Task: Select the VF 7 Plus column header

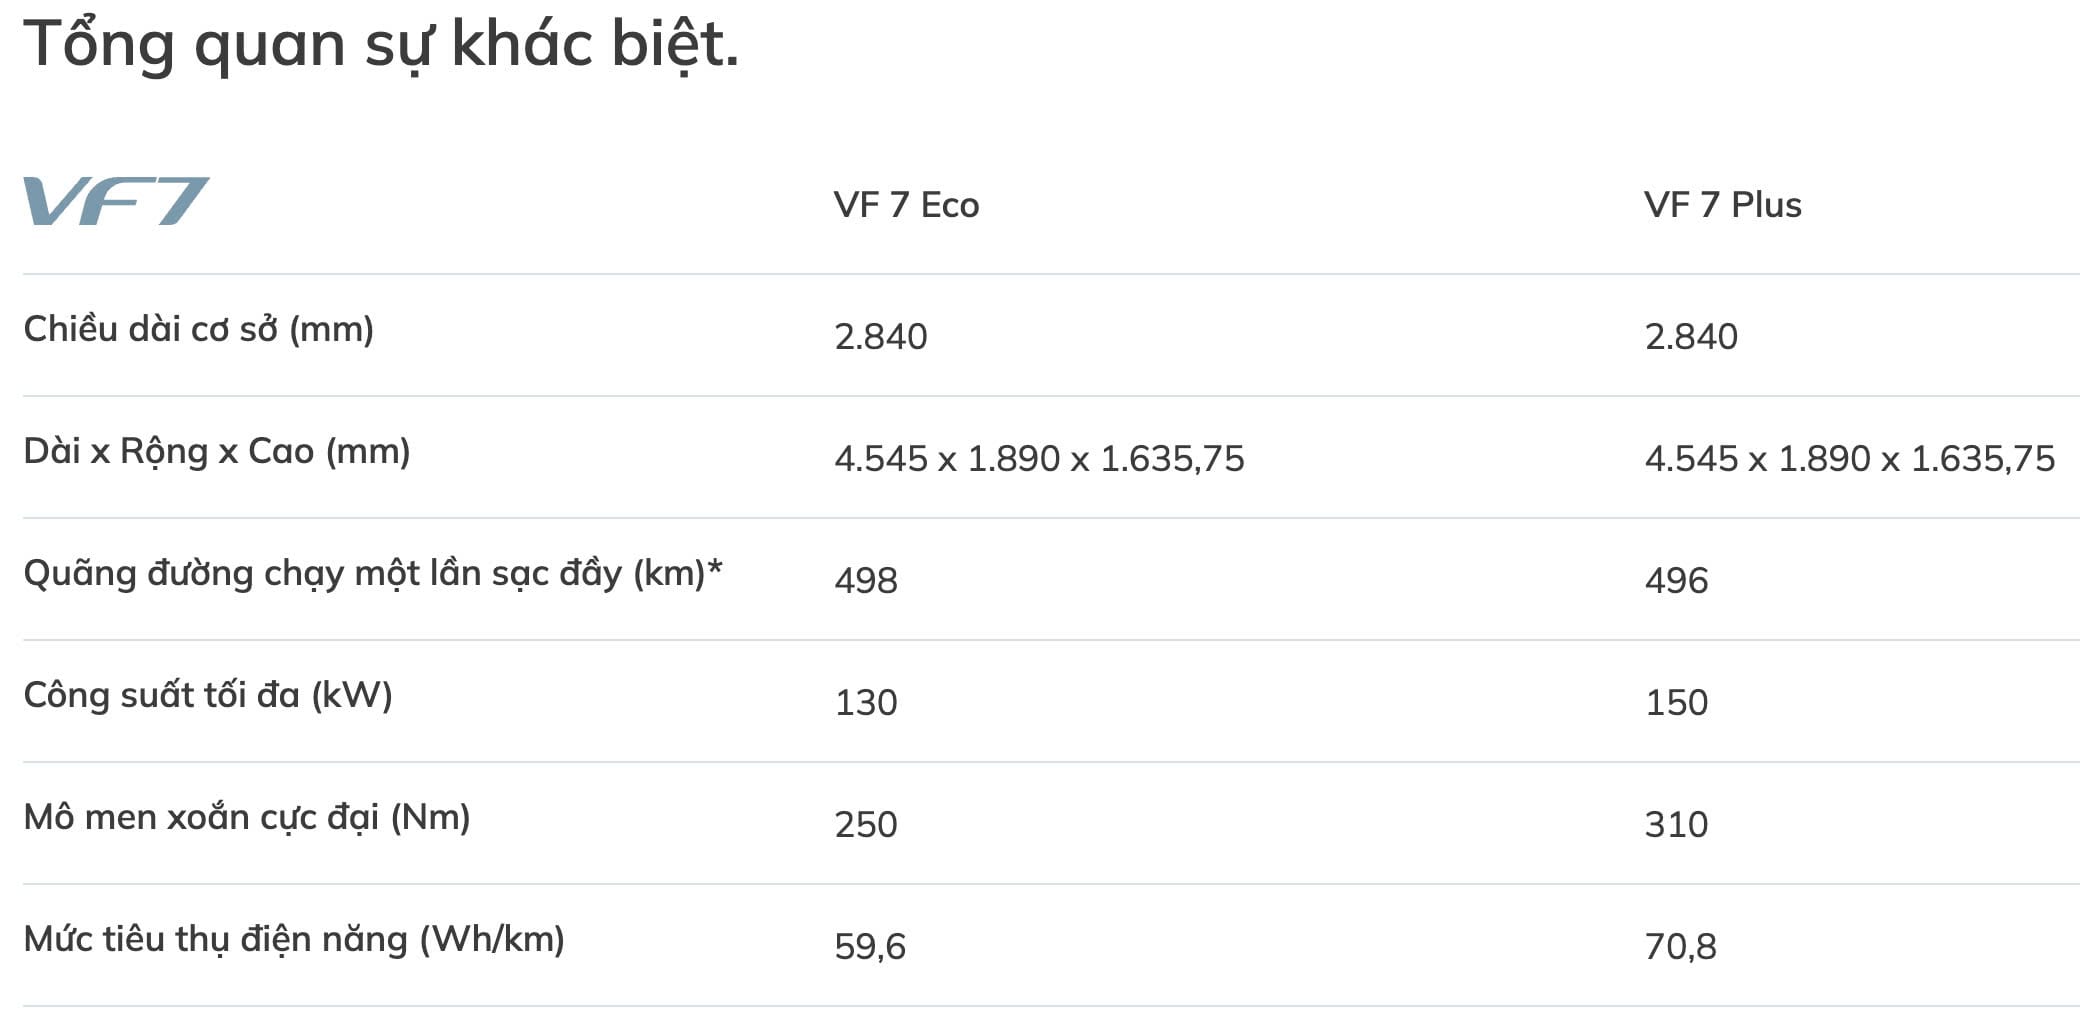Action: [x=1722, y=205]
